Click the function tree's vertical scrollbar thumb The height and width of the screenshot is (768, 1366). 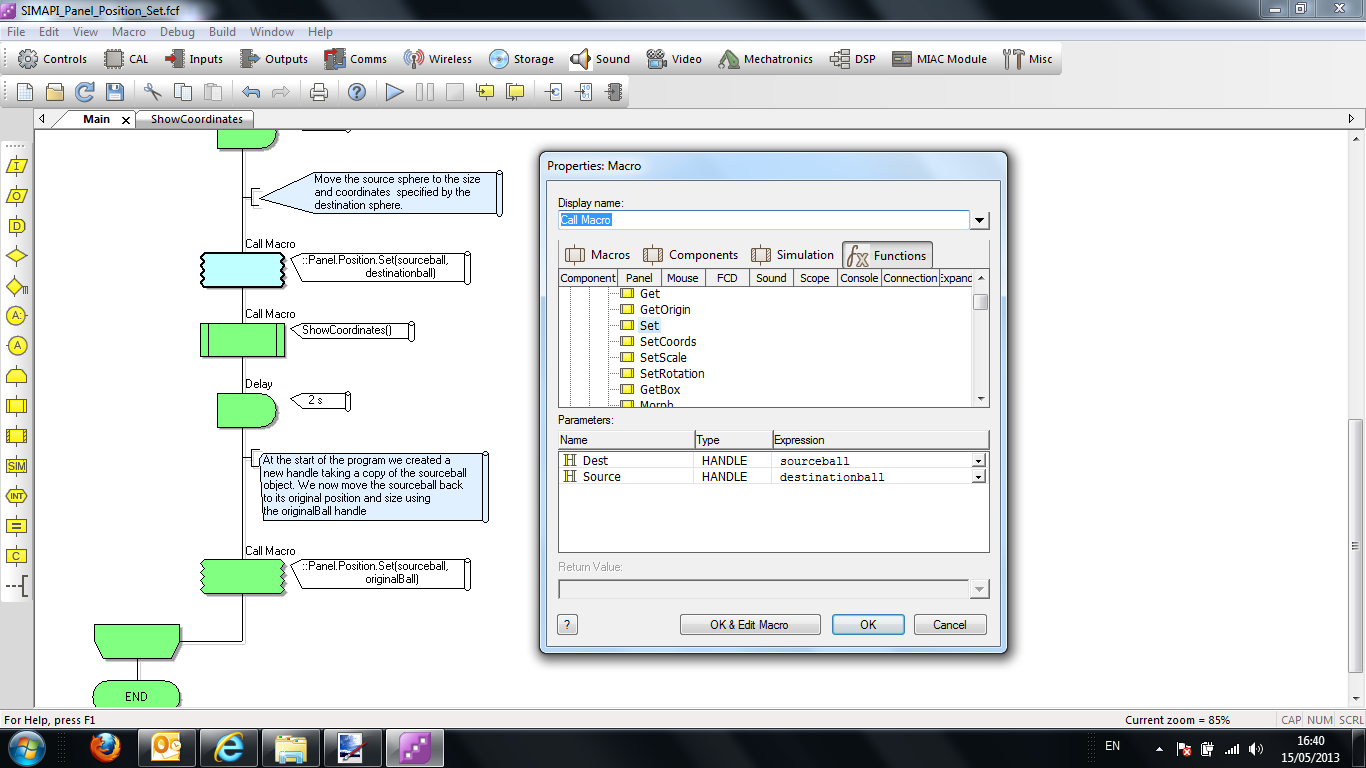click(981, 302)
